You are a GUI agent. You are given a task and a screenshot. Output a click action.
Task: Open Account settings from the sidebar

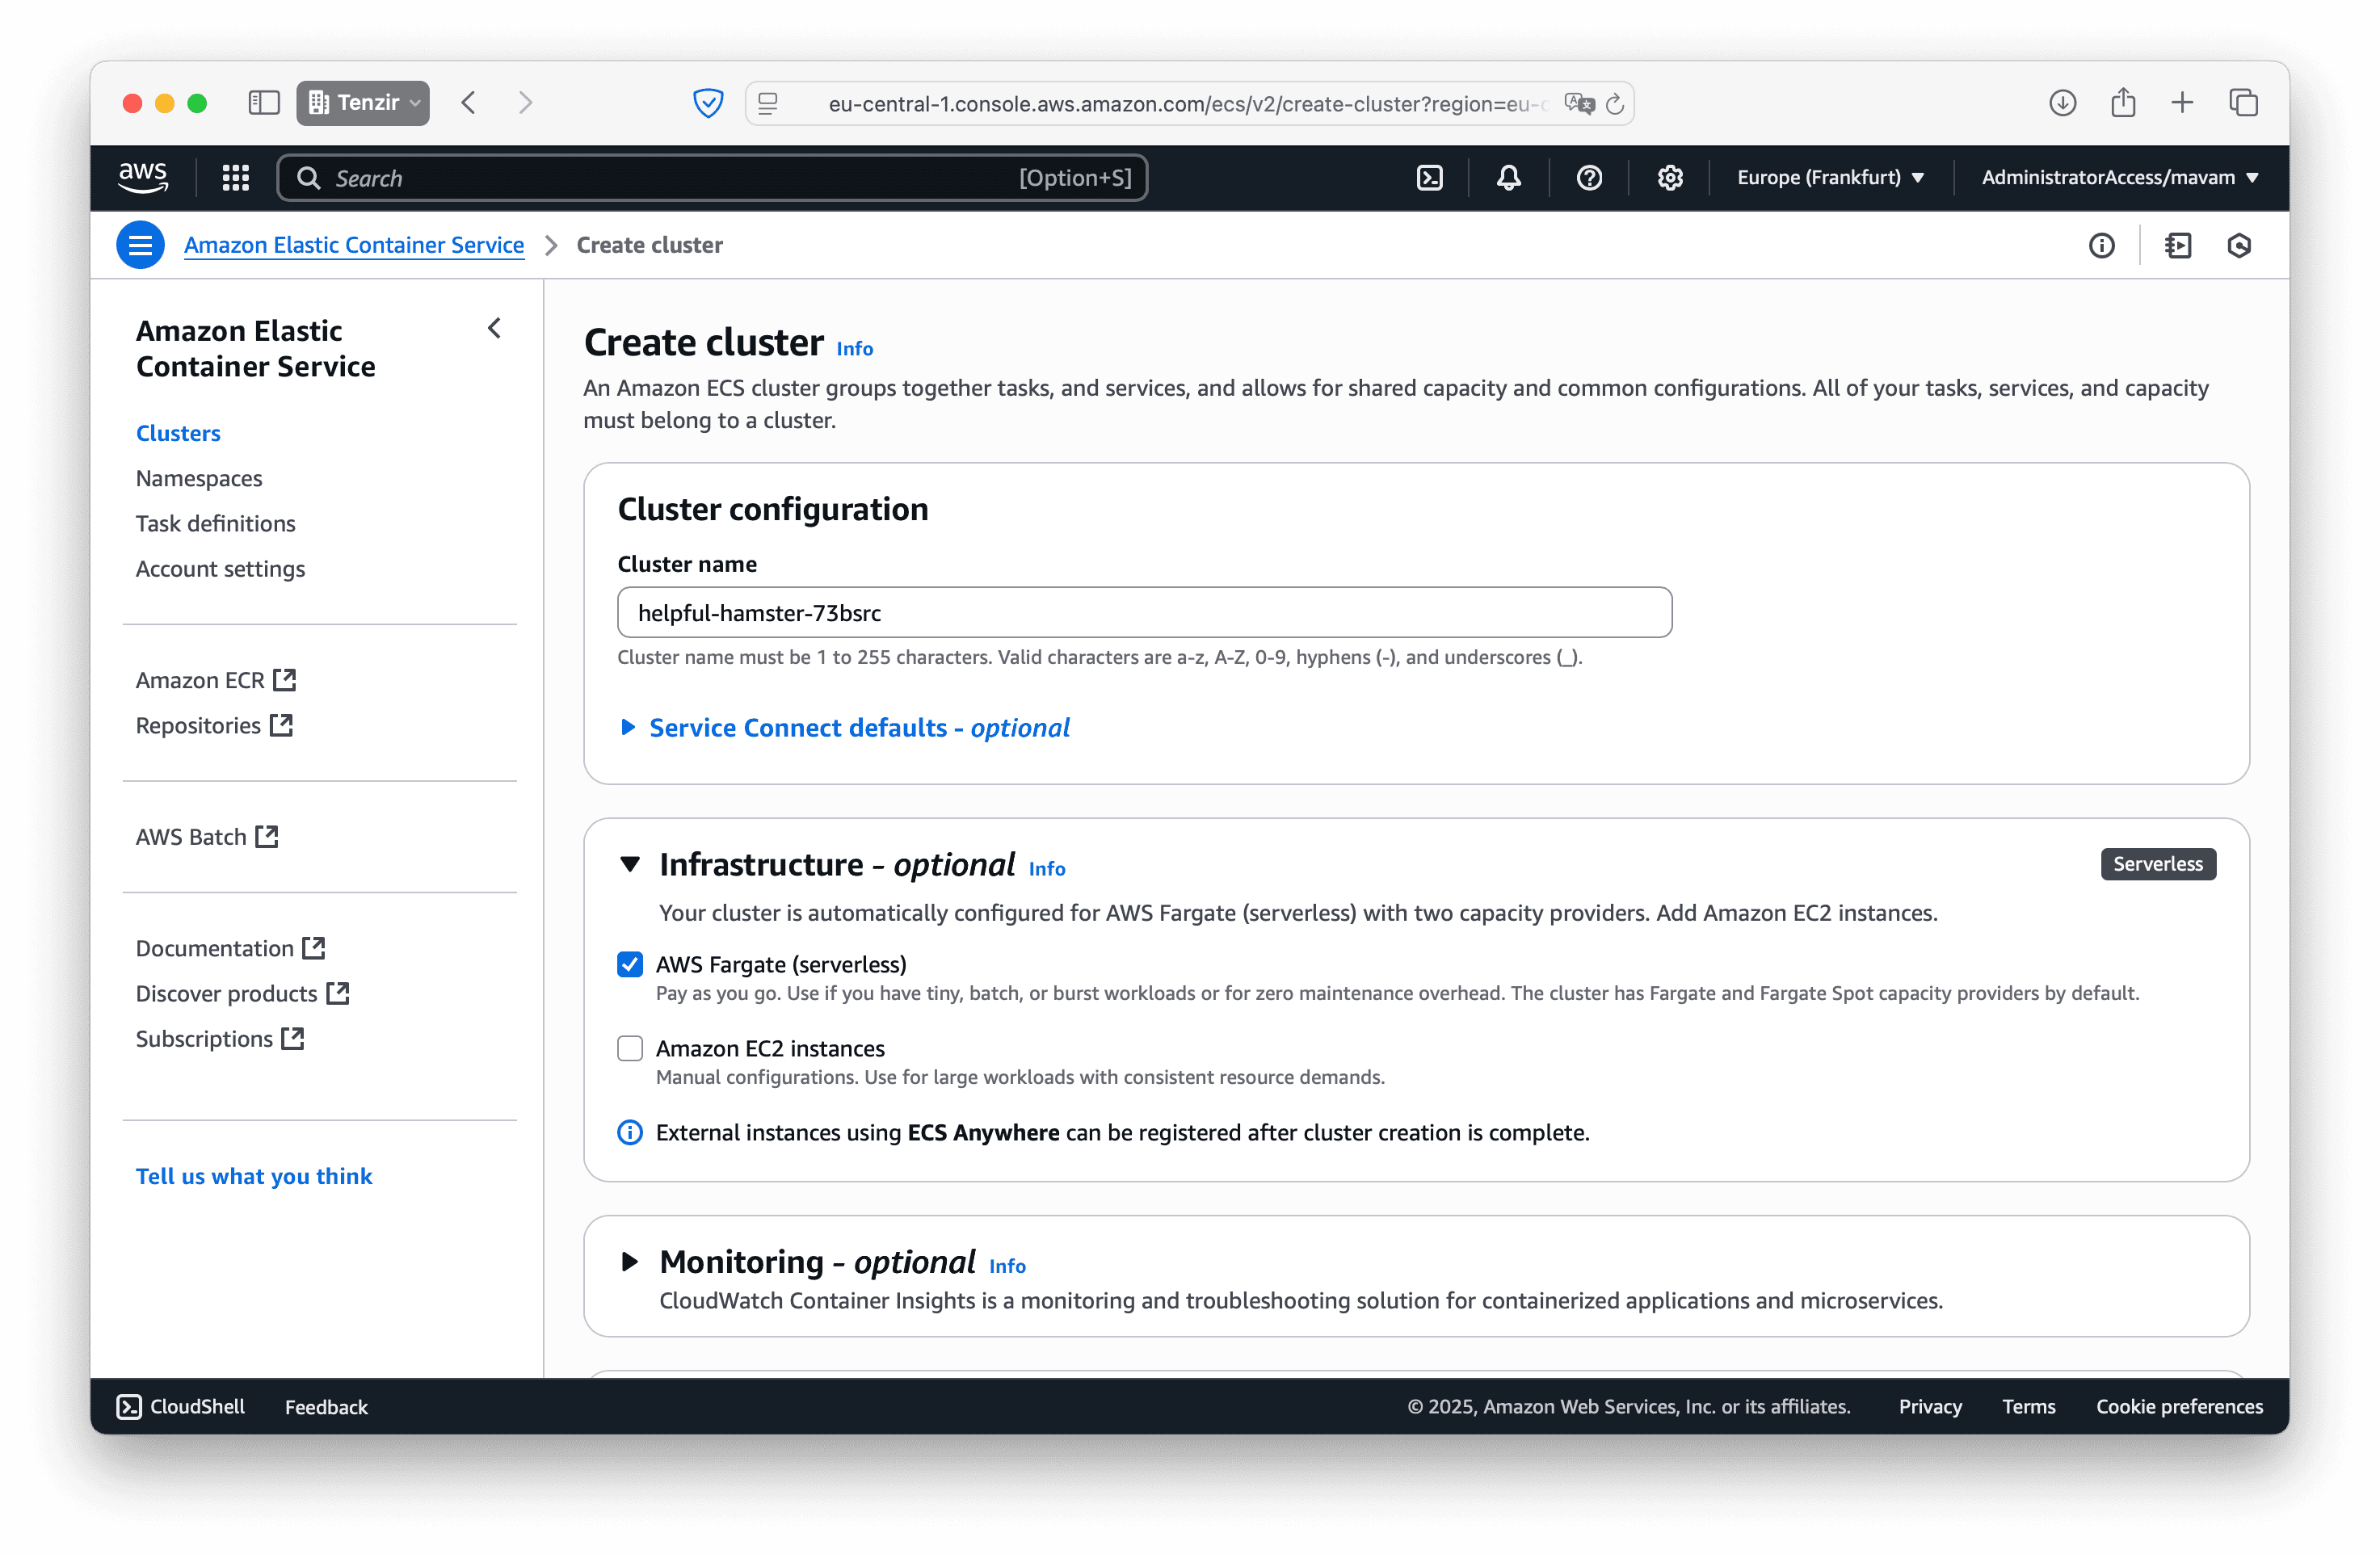(x=220, y=568)
